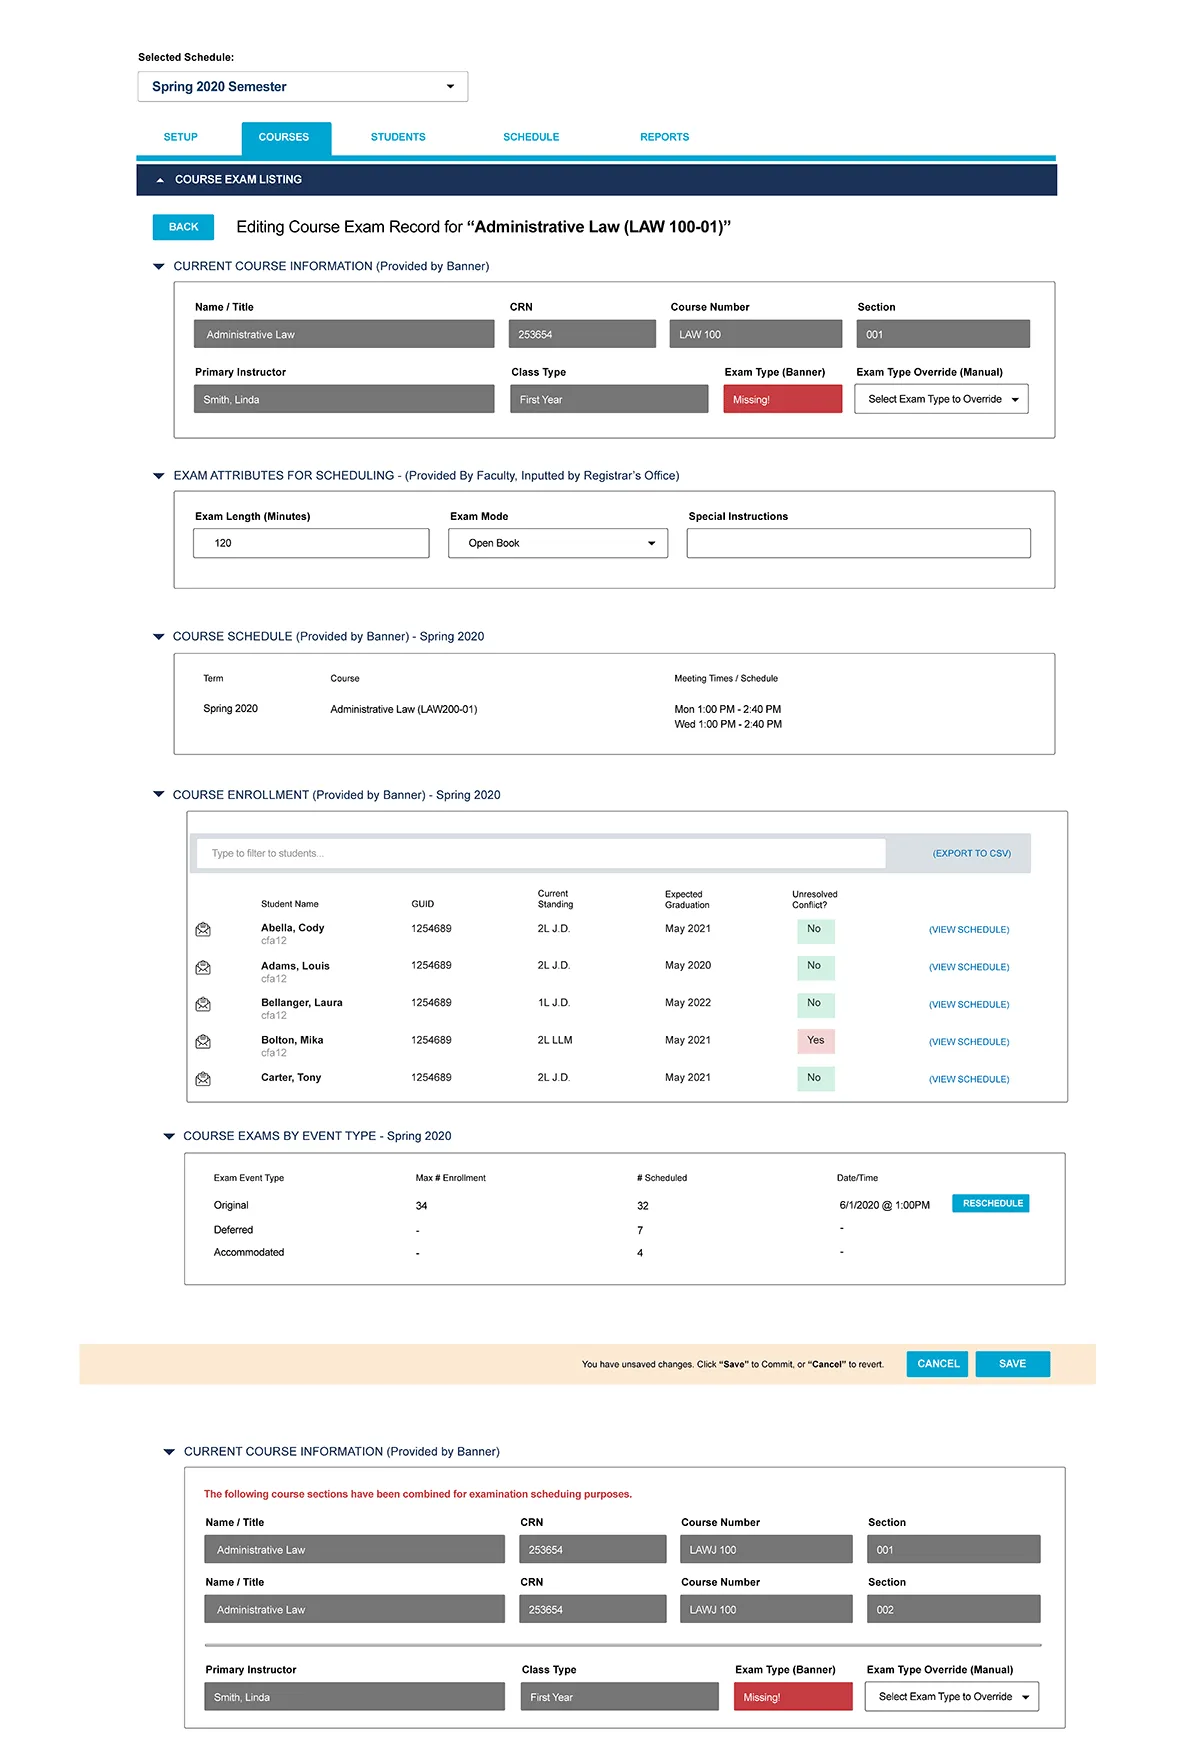Click envelope icon beside Bolton, Mika

pyautogui.click(x=203, y=1042)
